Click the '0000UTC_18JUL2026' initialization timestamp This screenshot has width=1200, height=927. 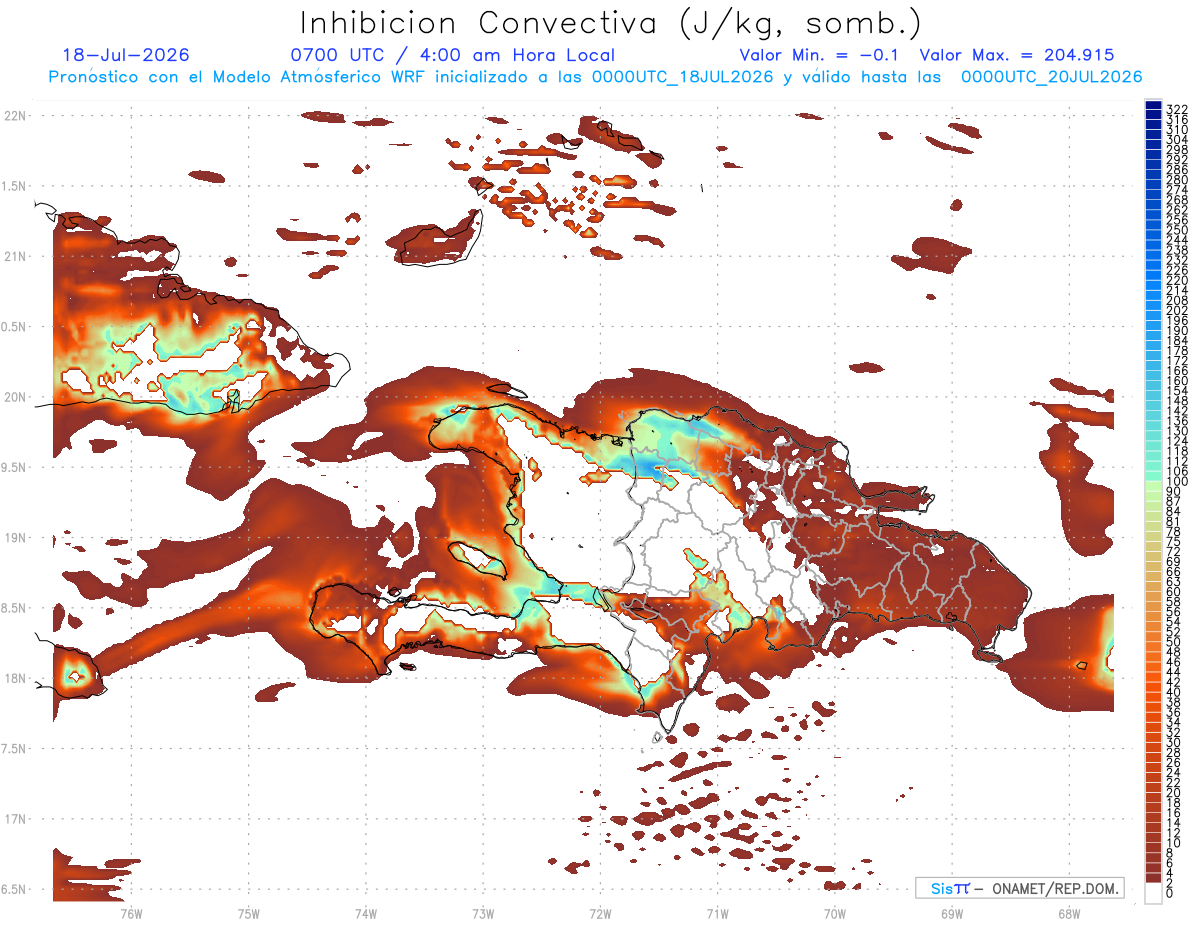pos(683,77)
